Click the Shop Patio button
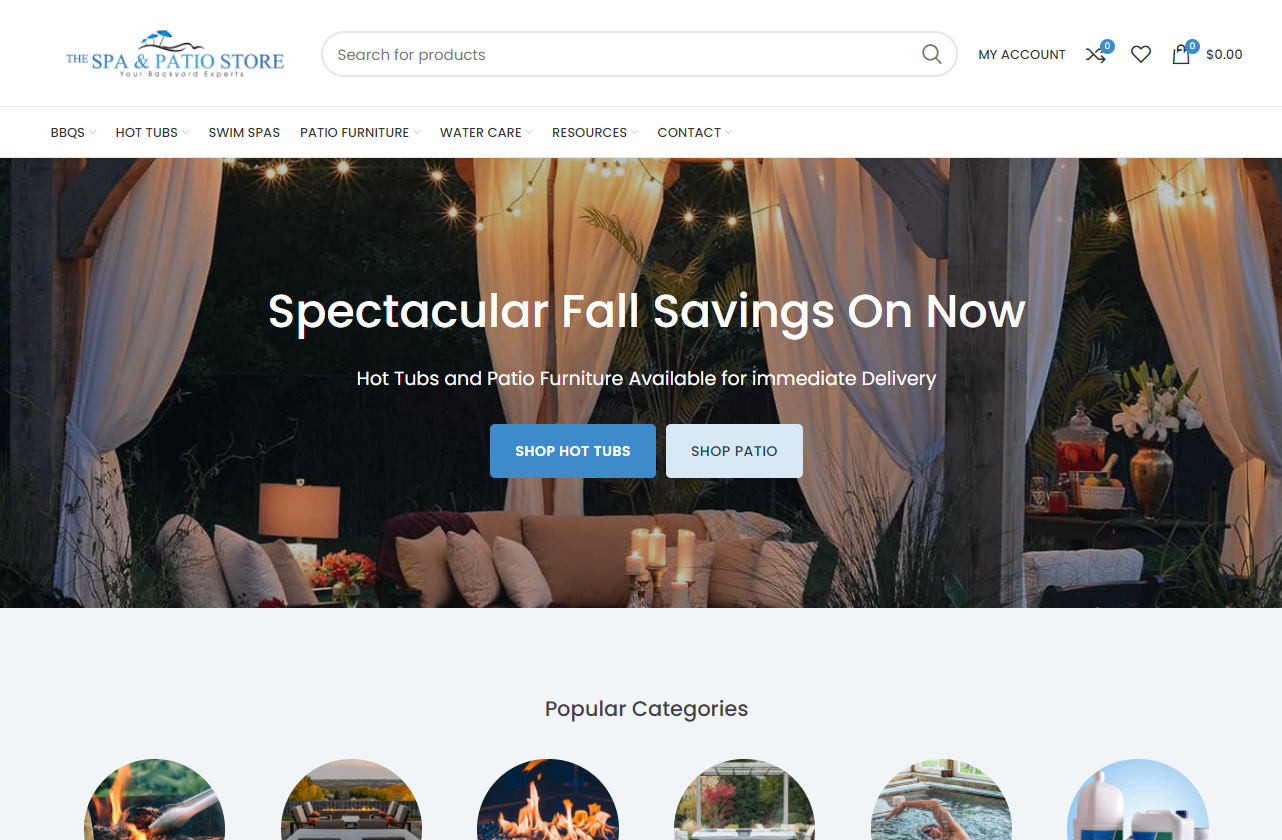The height and width of the screenshot is (840, 1282). 734,451
